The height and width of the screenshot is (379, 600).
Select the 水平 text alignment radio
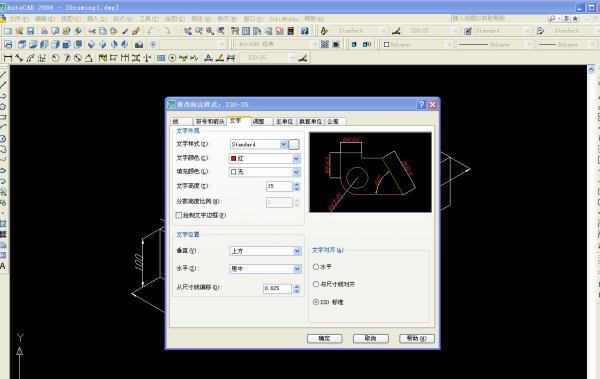click(x=316, y=266)
